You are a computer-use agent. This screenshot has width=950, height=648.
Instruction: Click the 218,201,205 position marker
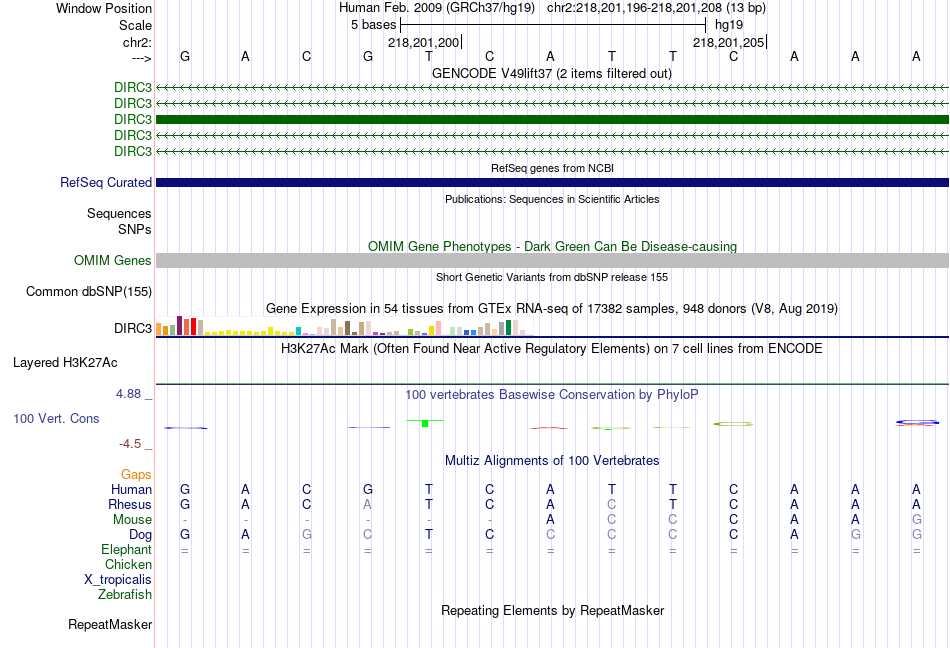(729, 42)
